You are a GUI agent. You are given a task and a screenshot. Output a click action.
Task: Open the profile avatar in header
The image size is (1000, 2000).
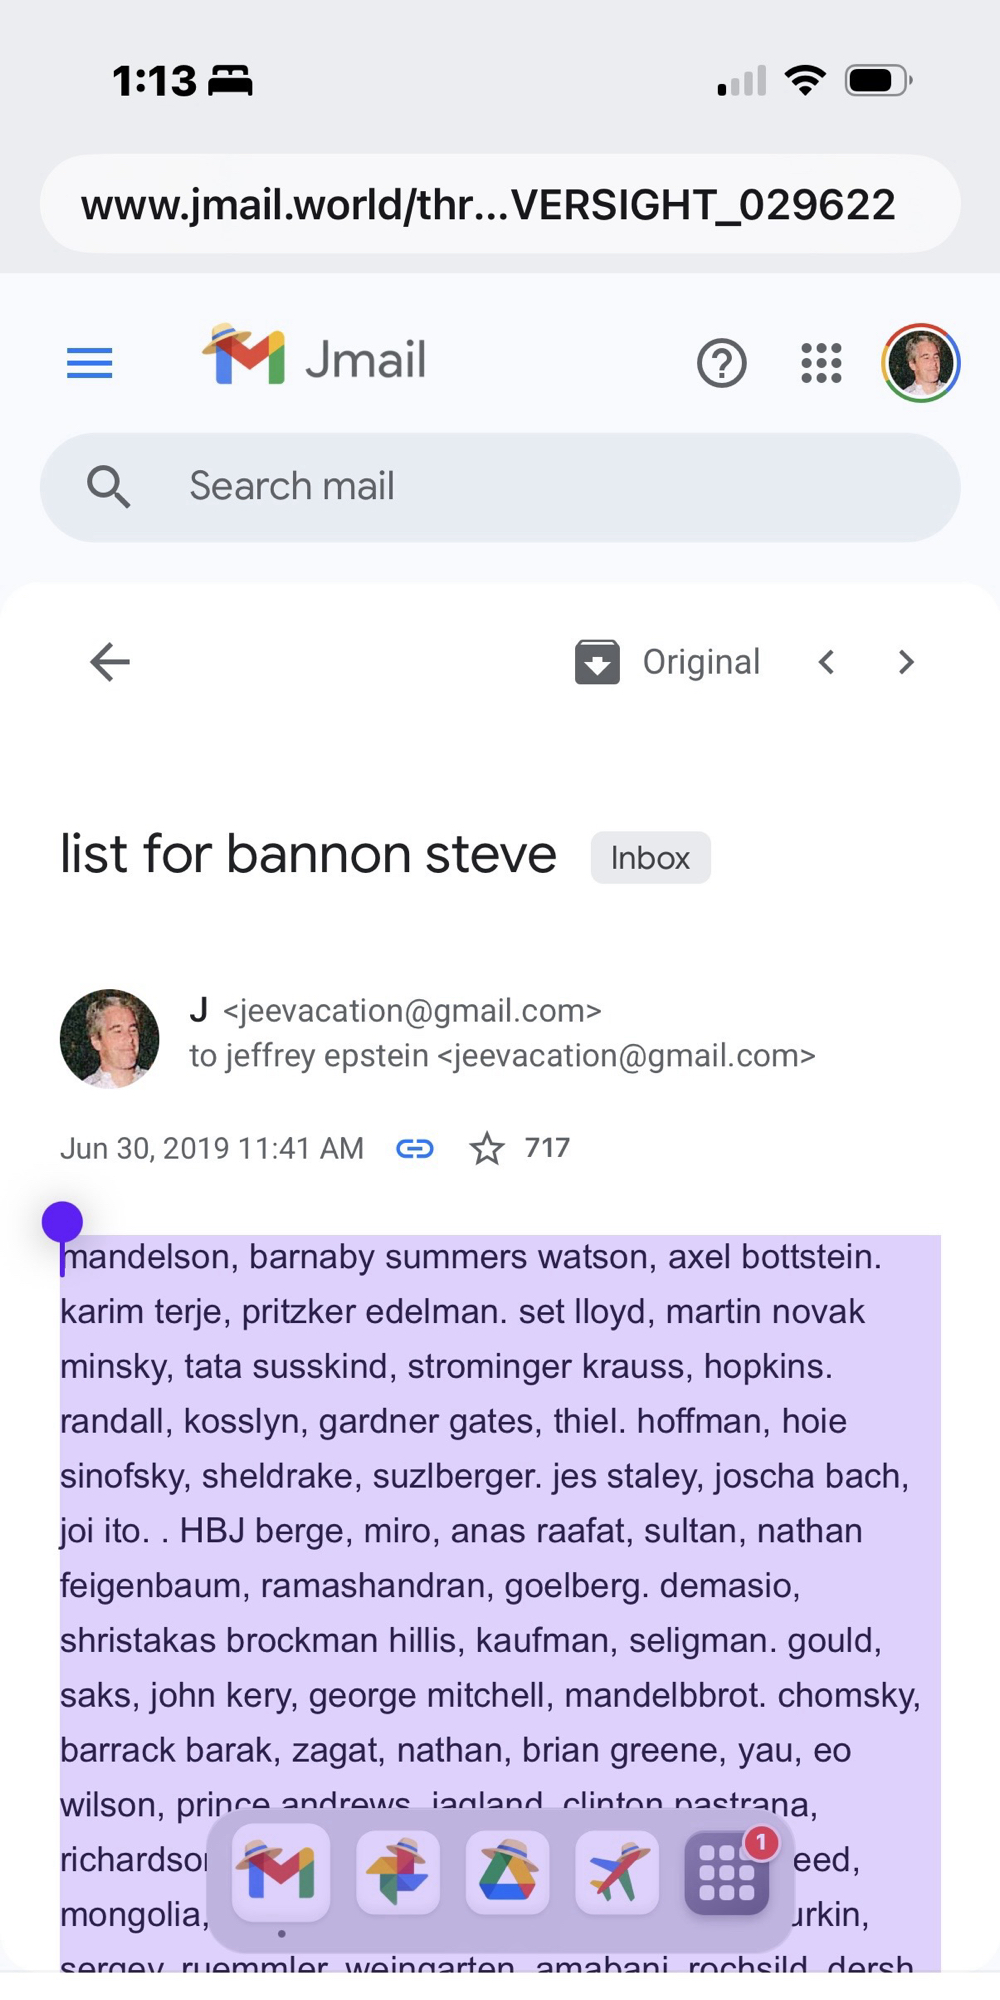[920, 363]
